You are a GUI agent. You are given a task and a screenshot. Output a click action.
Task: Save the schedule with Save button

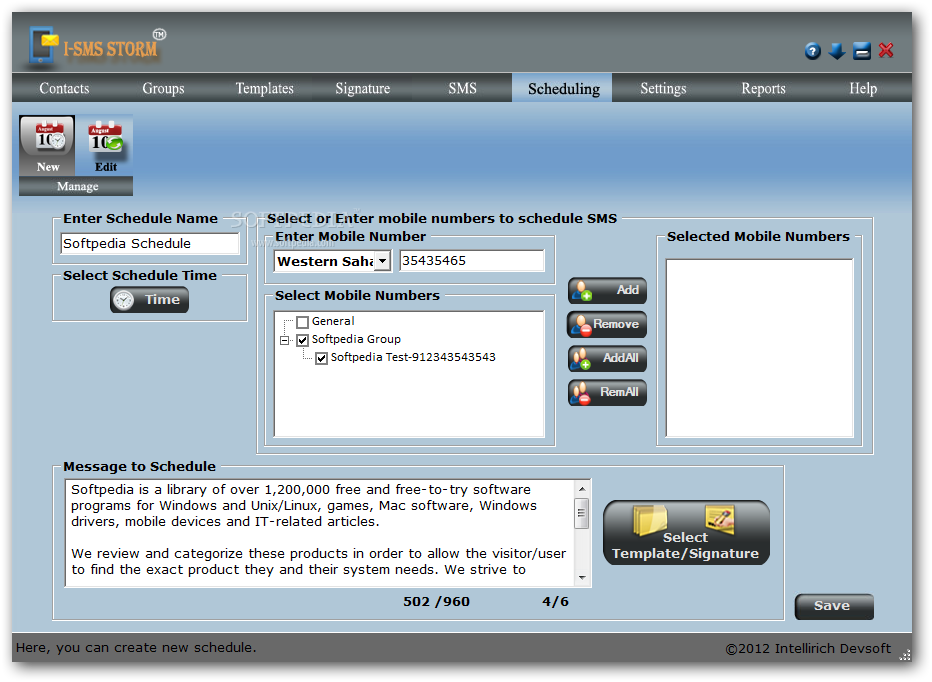coord(834,606)
